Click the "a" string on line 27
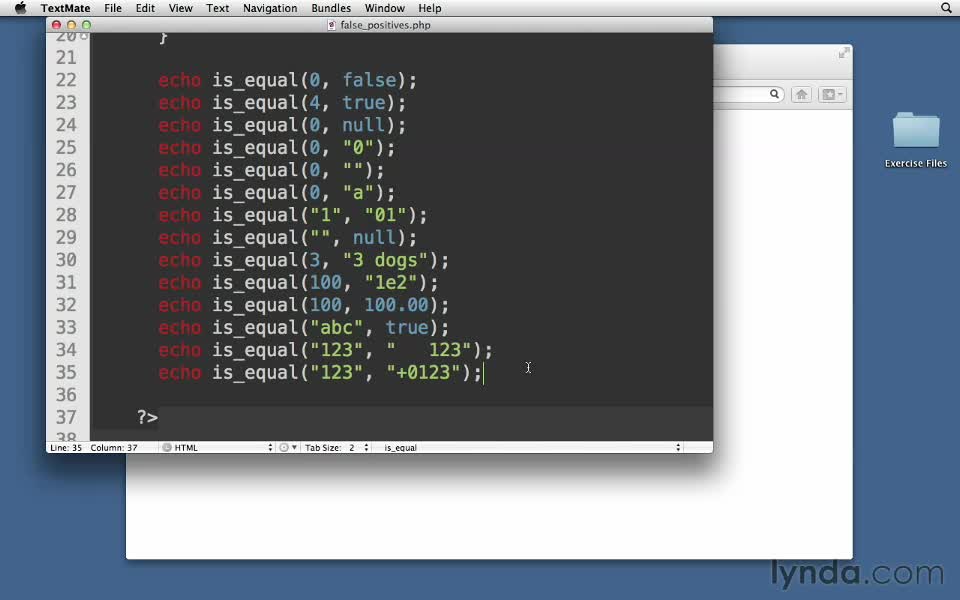 [358, 193]
